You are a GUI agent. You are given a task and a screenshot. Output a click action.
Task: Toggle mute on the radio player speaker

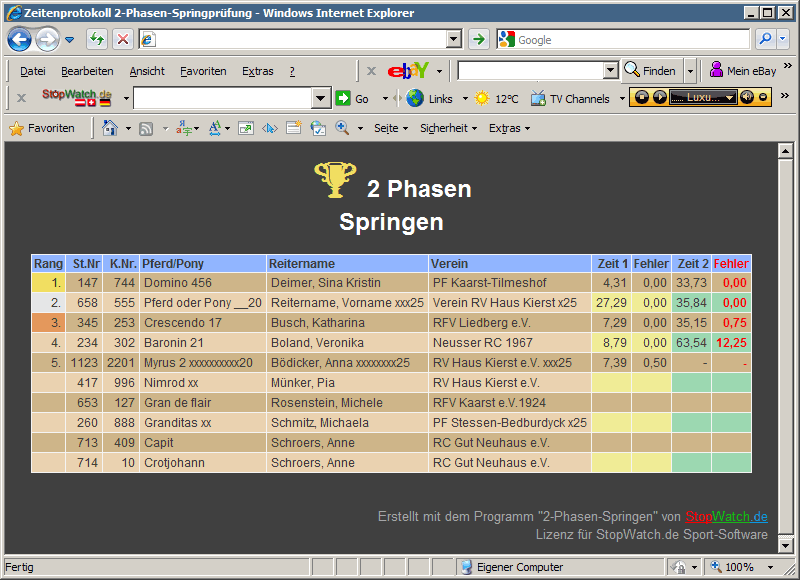[x=747, y=97]
